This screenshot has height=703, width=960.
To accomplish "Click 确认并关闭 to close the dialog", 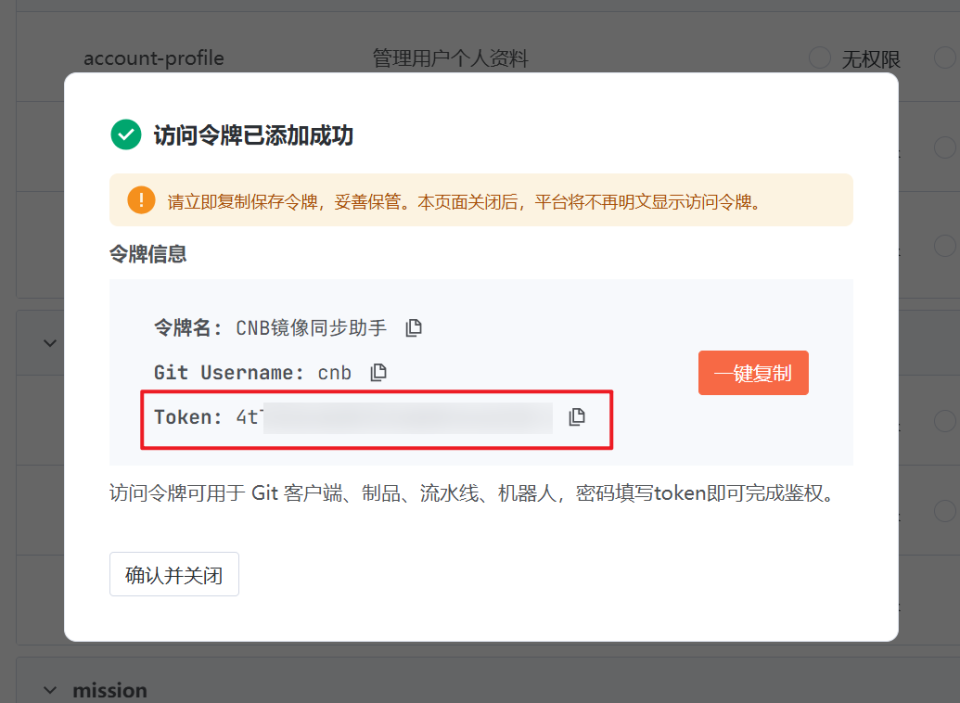I will tap(174, 574).
